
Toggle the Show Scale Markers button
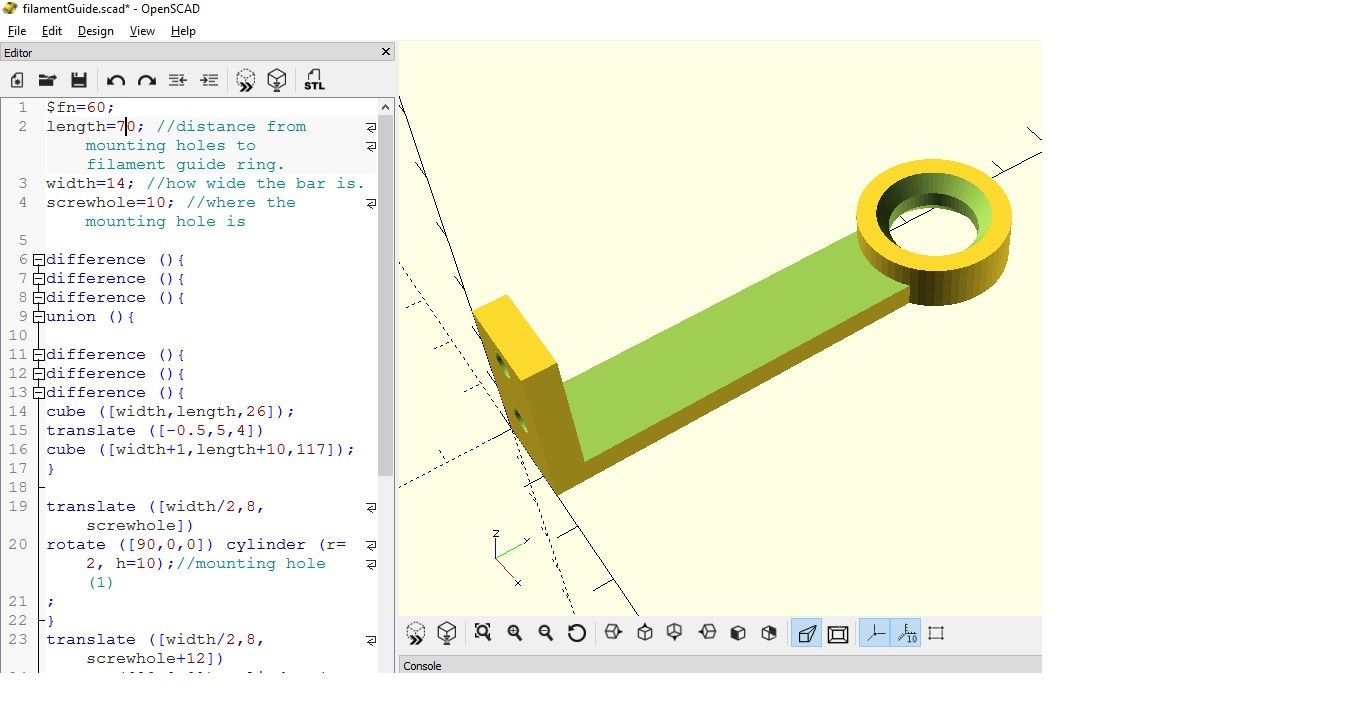(906, 633)
